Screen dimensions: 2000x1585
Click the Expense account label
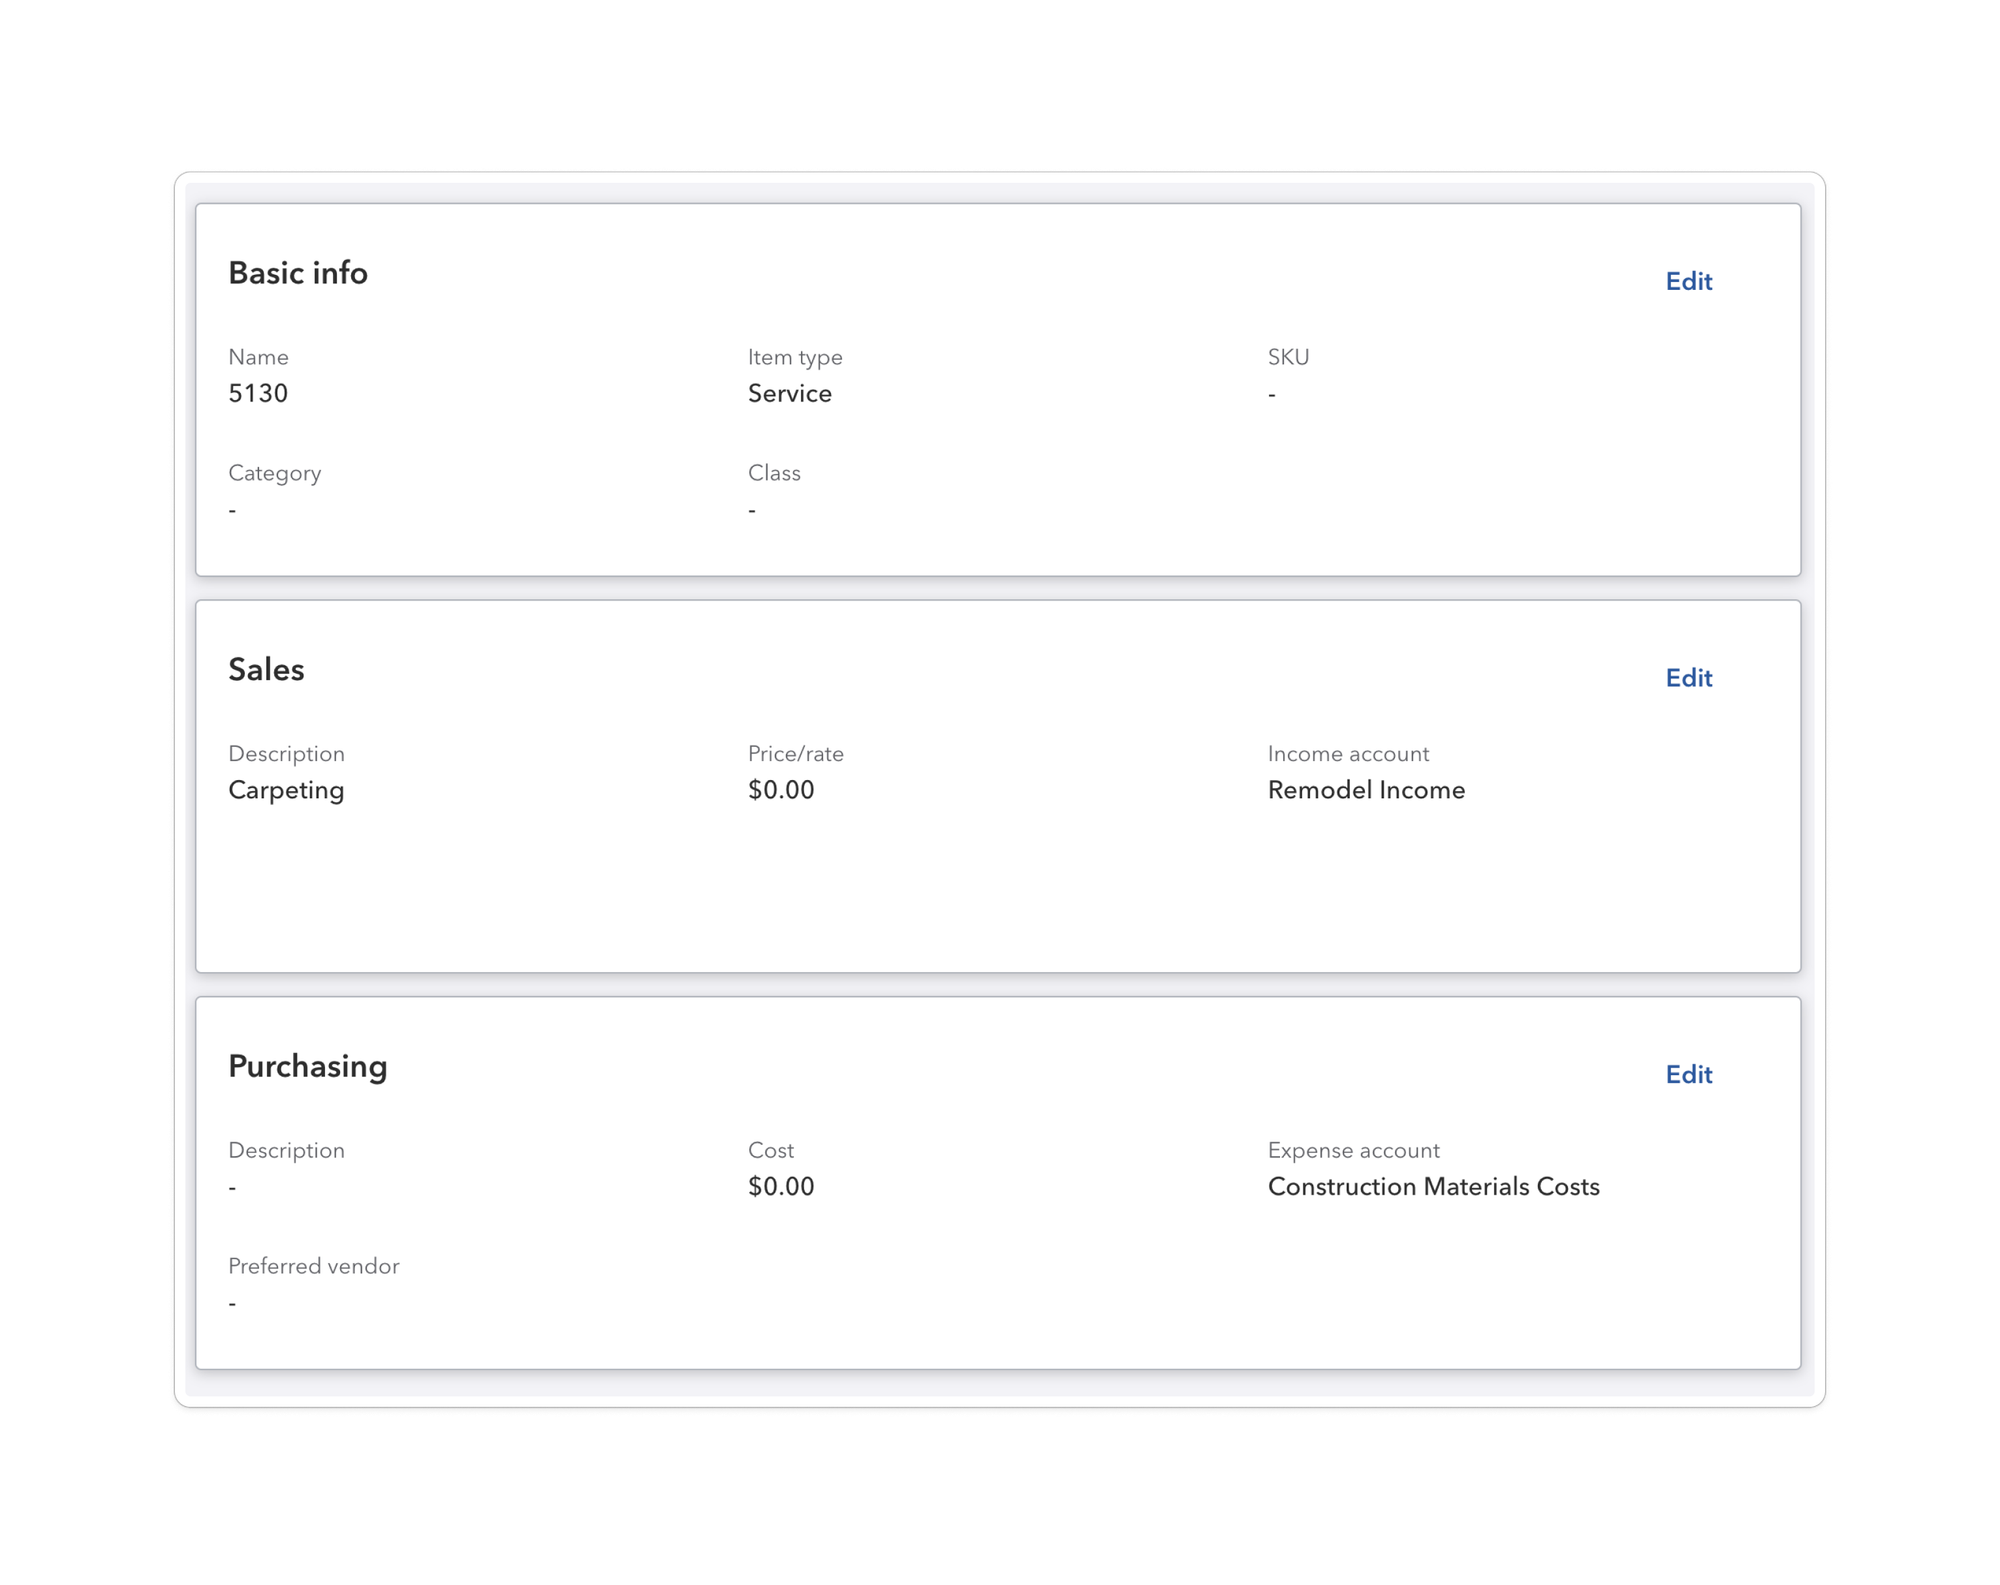(x=1353, y=1150)
